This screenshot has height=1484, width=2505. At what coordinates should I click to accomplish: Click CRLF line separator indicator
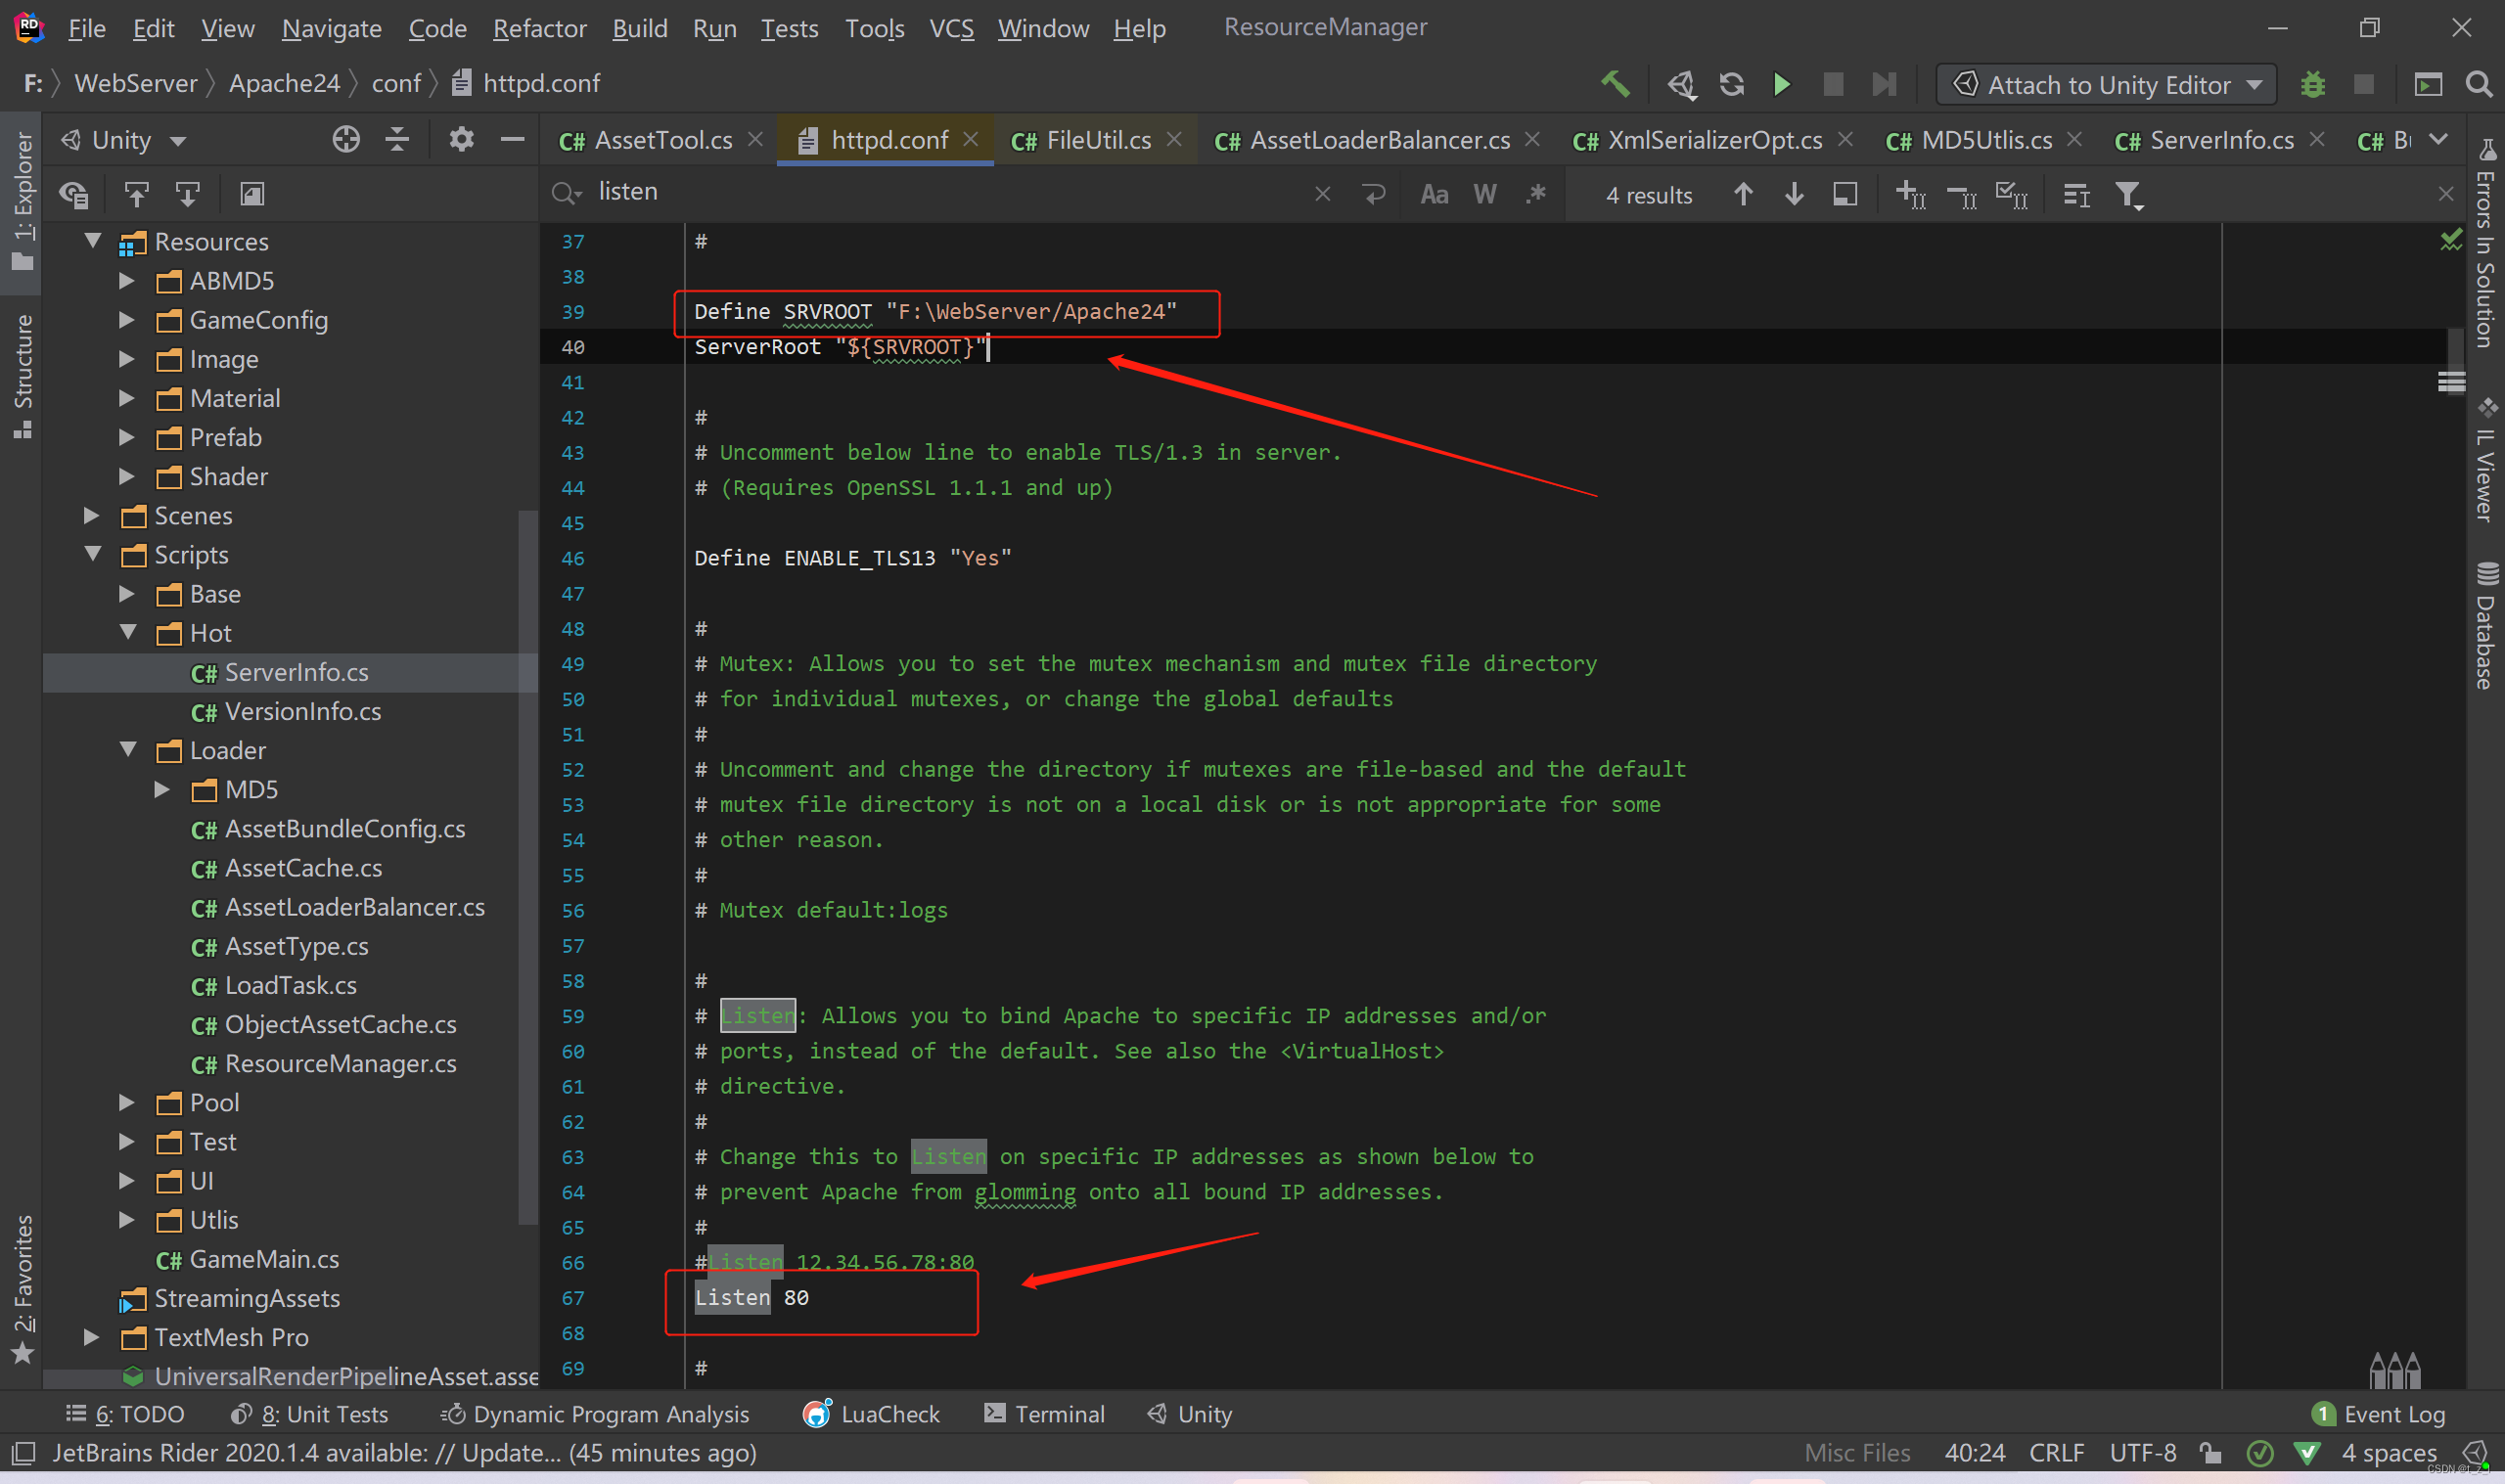pos(2056,1452)
